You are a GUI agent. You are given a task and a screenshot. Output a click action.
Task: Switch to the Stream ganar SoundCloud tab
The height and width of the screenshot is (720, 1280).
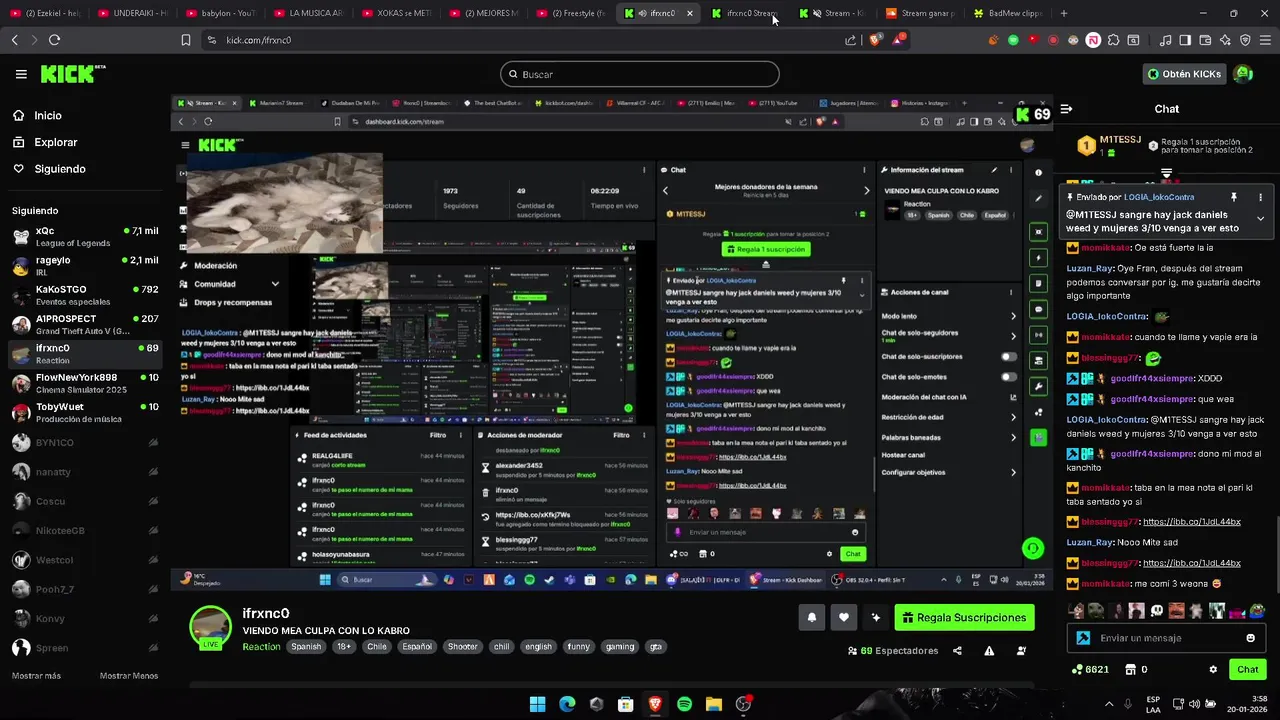920,13
